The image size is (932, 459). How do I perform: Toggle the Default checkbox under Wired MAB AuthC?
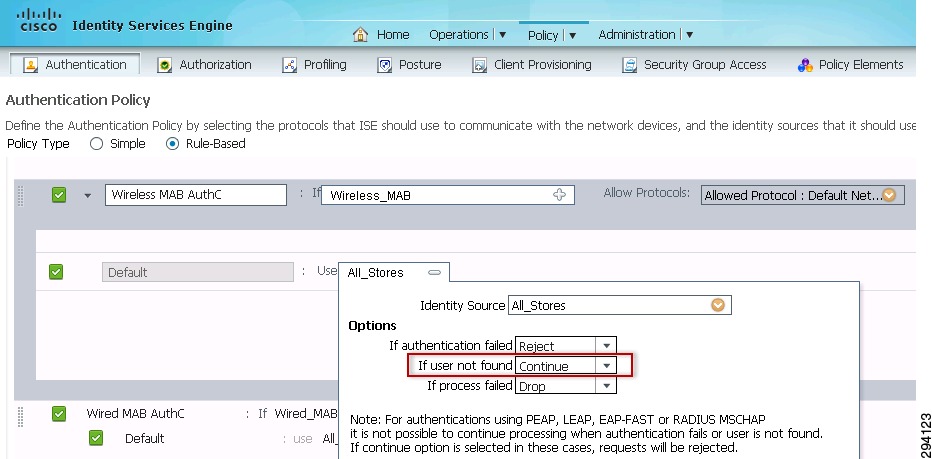[x=96, y=438]
